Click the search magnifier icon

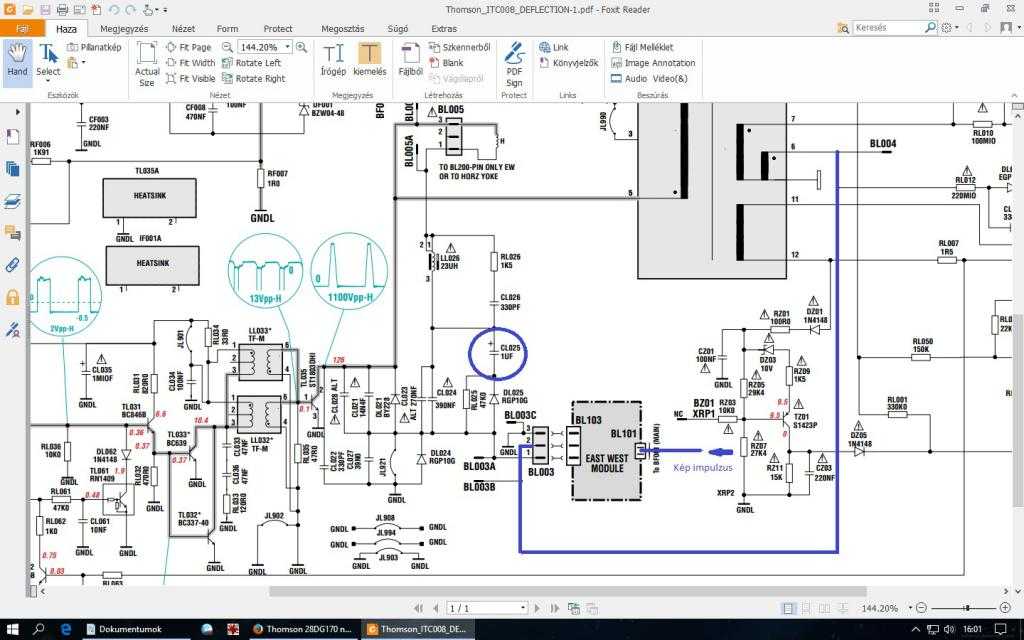[x=930, y=27]
